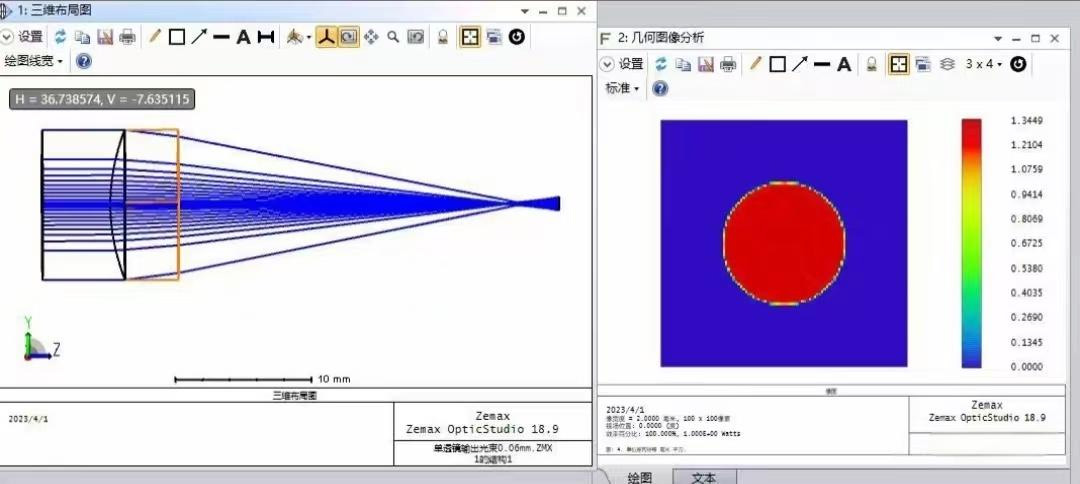Click the 1.3449 color scale bar
This screenshot has height=484, width=1080.
tap(971, 243)
